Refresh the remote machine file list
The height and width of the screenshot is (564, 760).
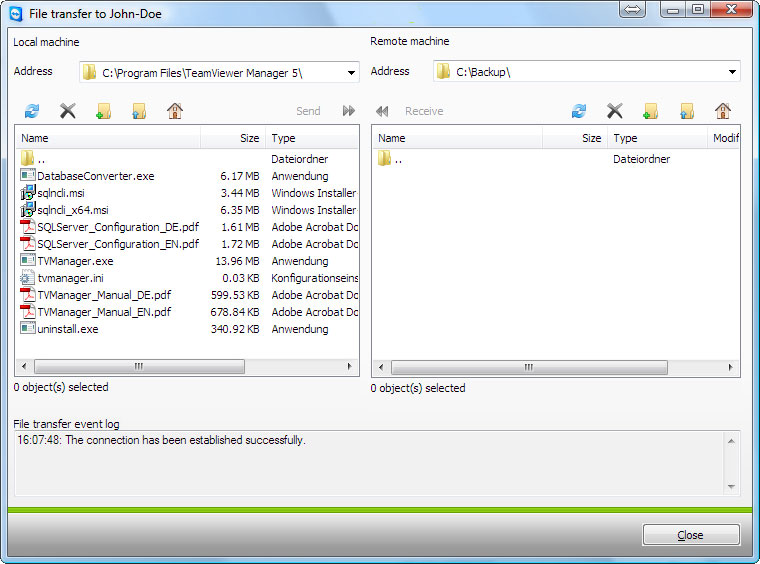pyautogui.click(x=579, y=111)
